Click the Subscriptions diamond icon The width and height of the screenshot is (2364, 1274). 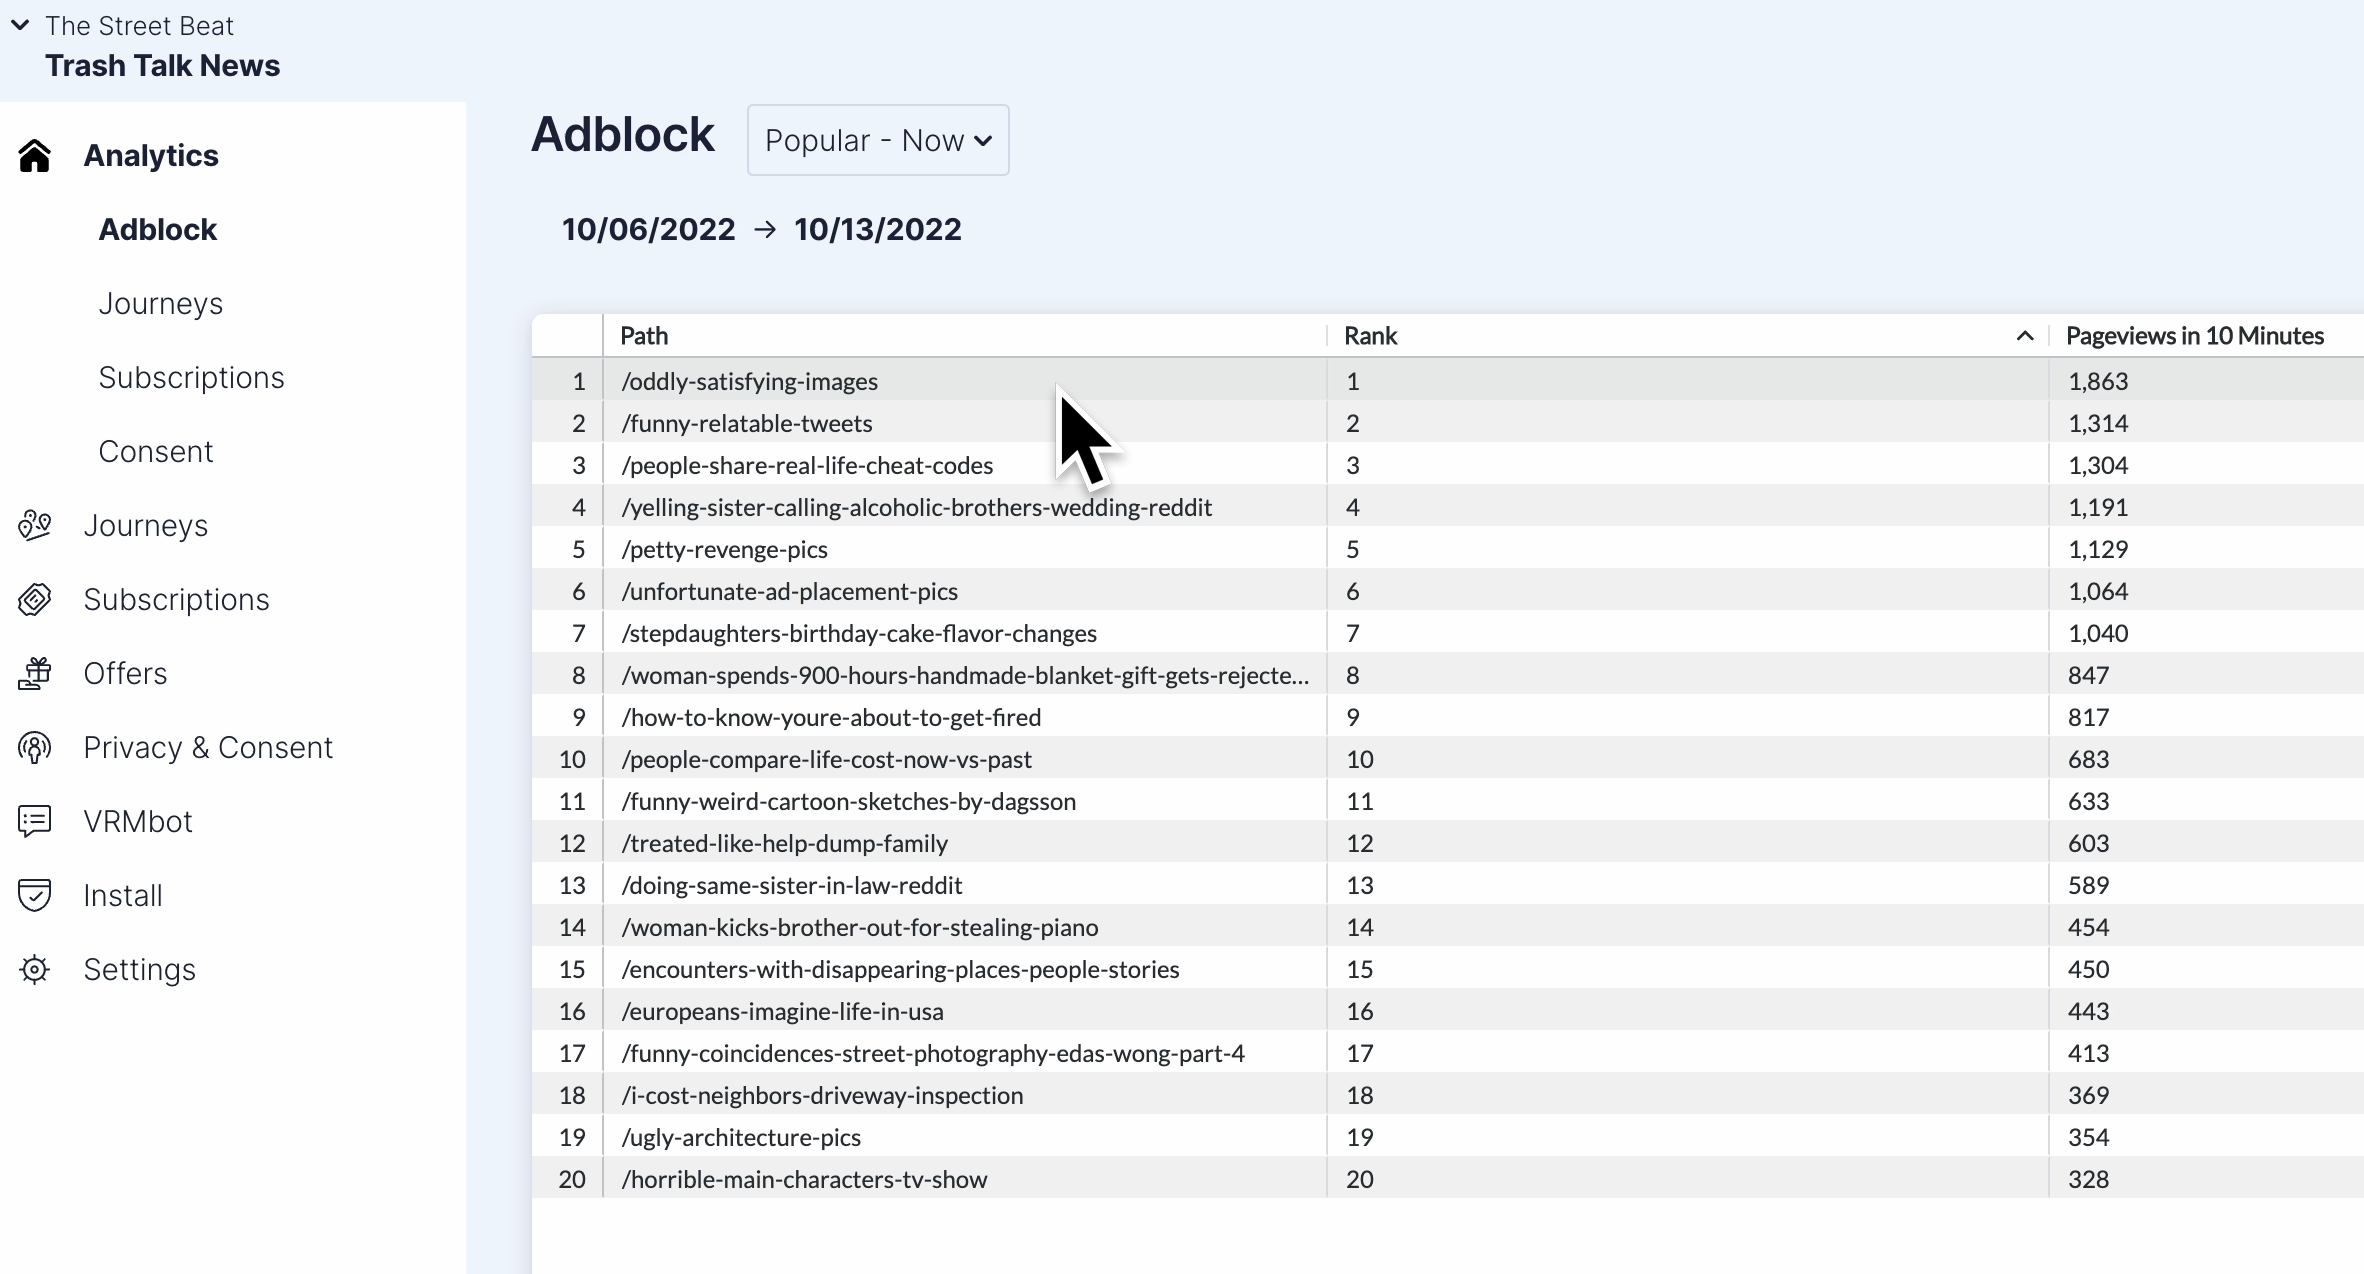point(35,600)
